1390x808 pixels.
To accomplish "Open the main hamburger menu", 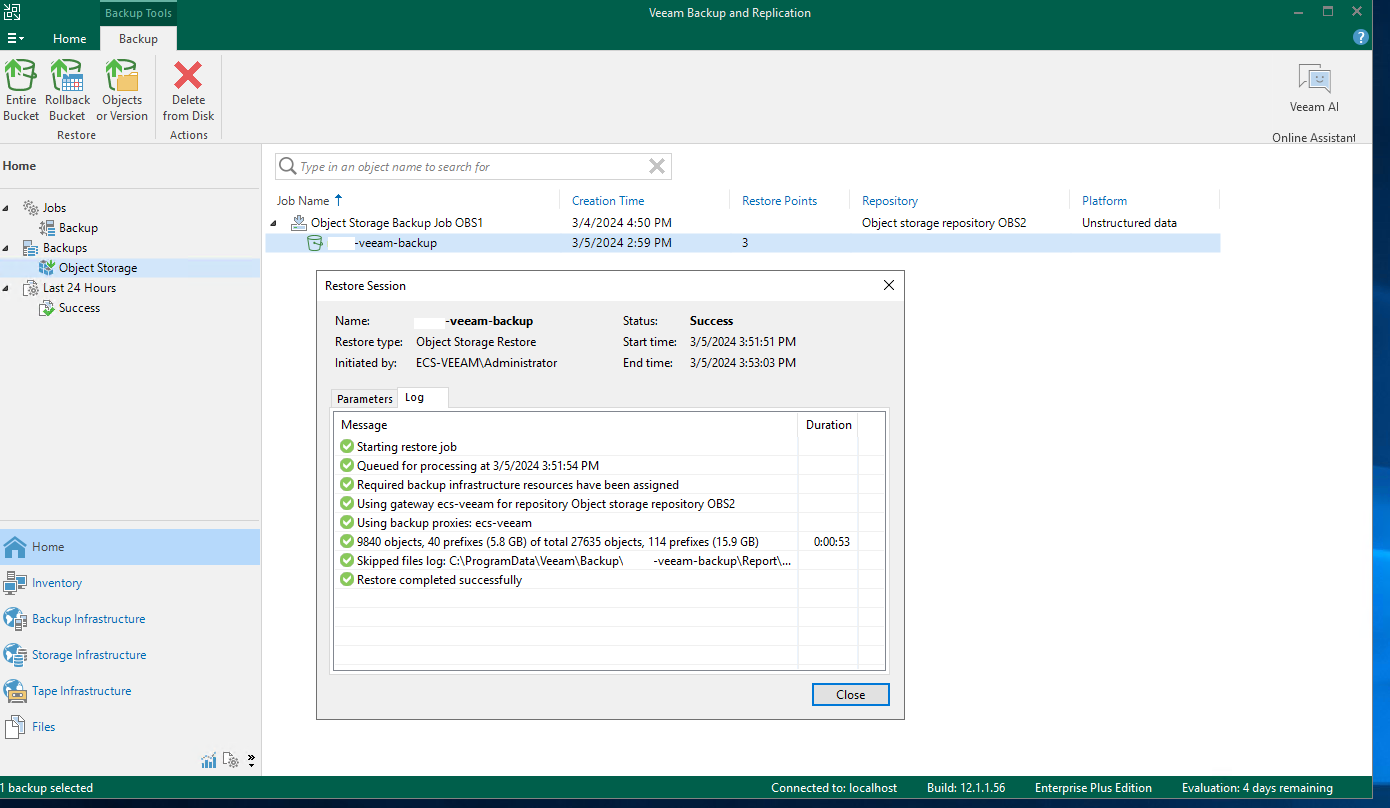I will (x=16, y=38).
